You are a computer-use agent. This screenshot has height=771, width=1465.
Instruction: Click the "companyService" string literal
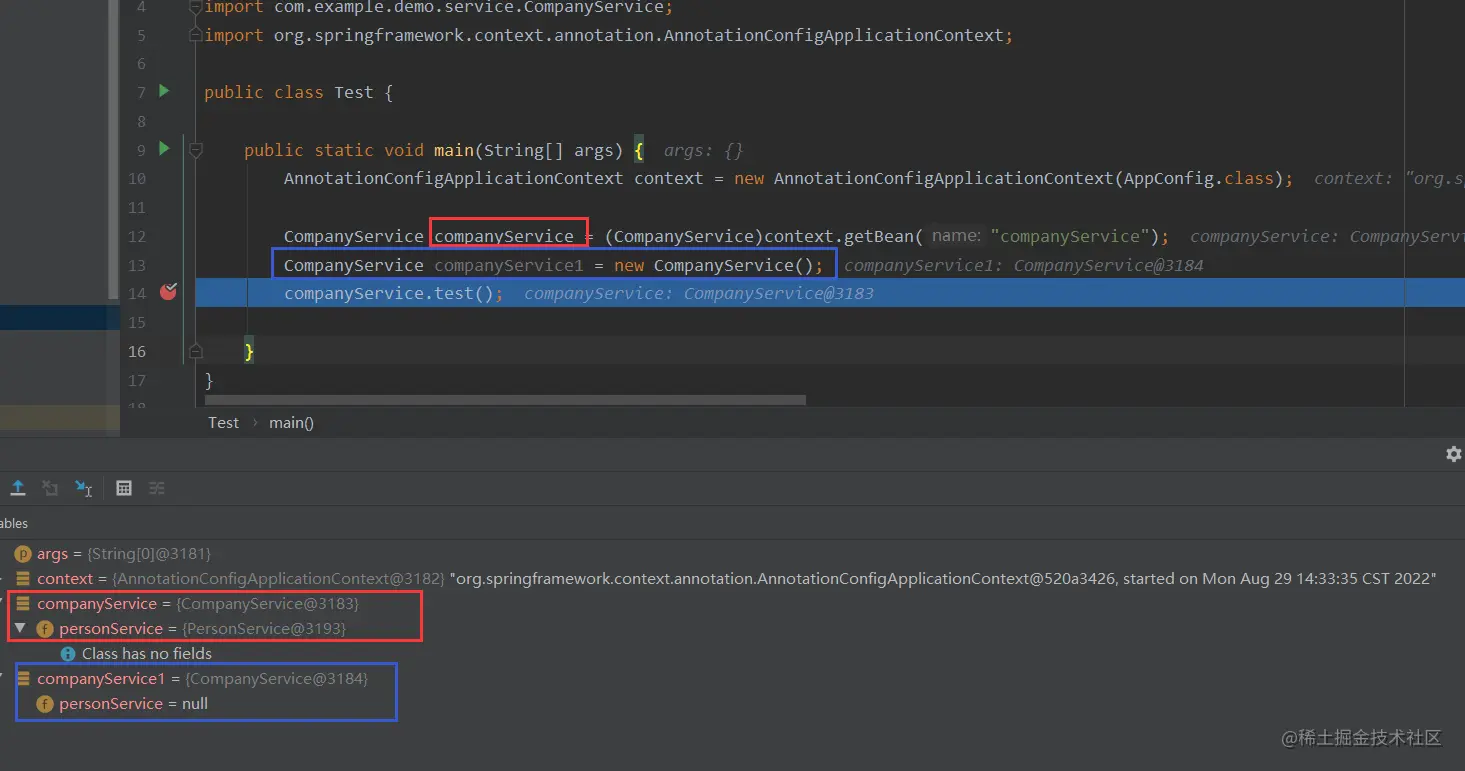[x=1070, y=236]
